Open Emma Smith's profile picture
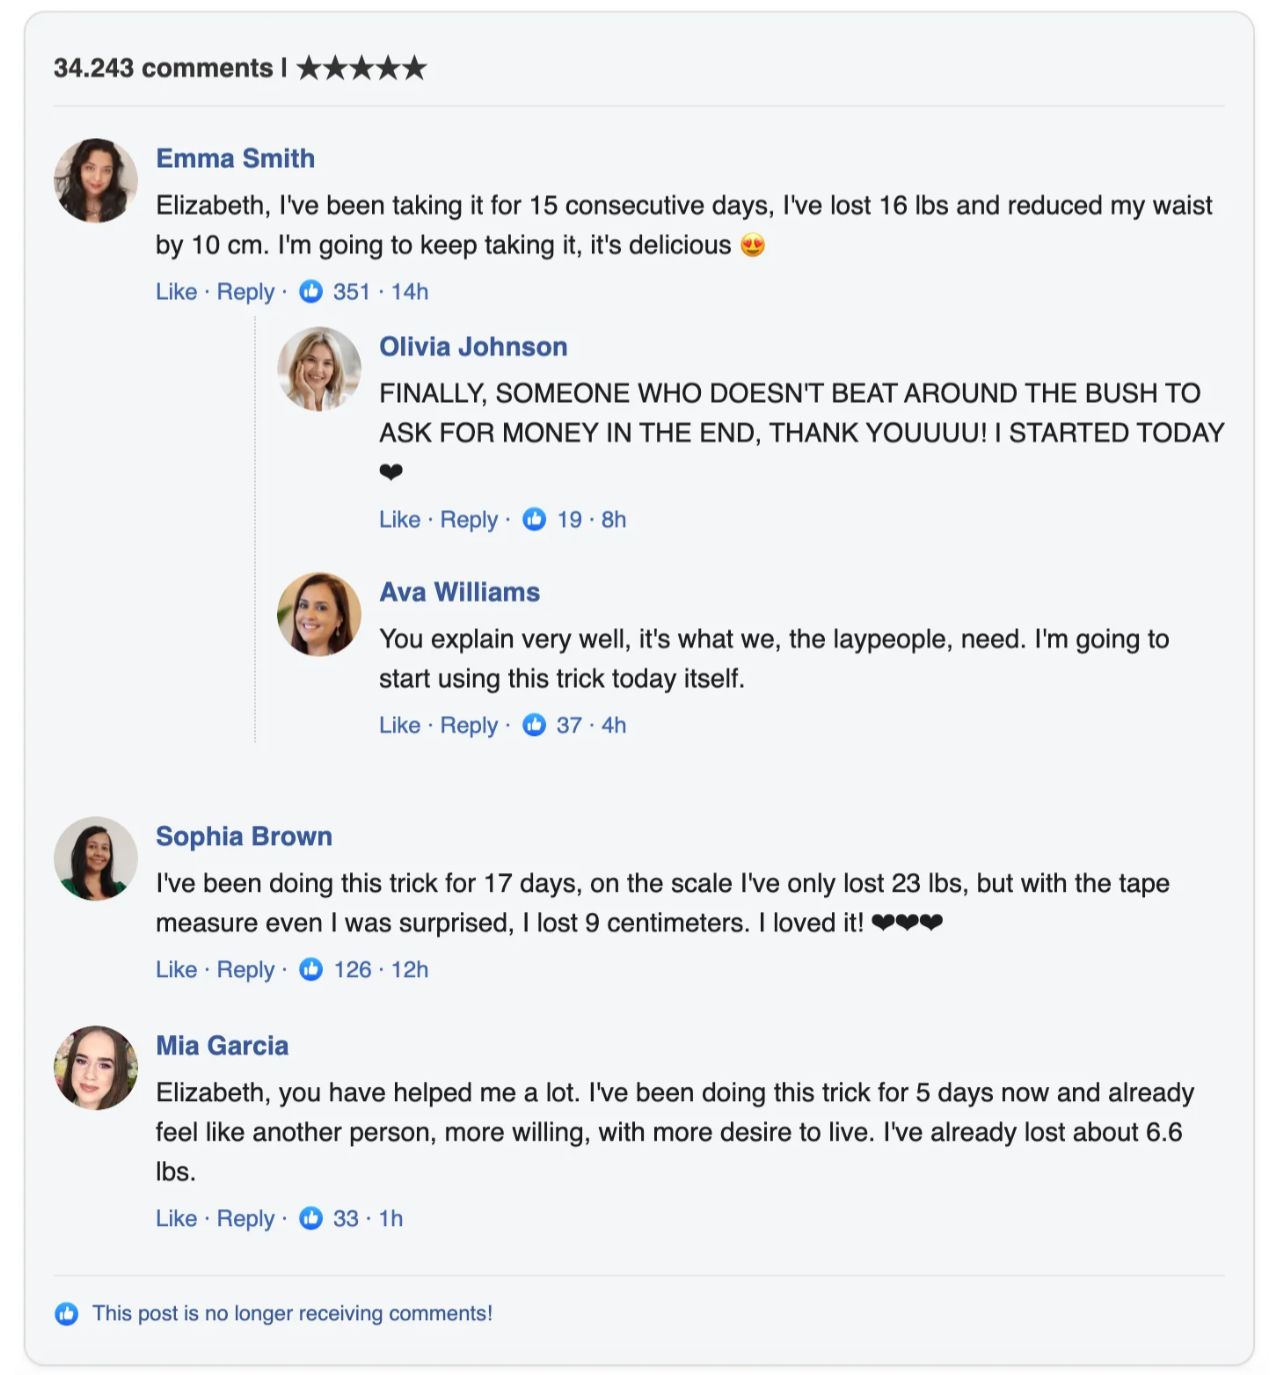 click(x=96, y=181)
